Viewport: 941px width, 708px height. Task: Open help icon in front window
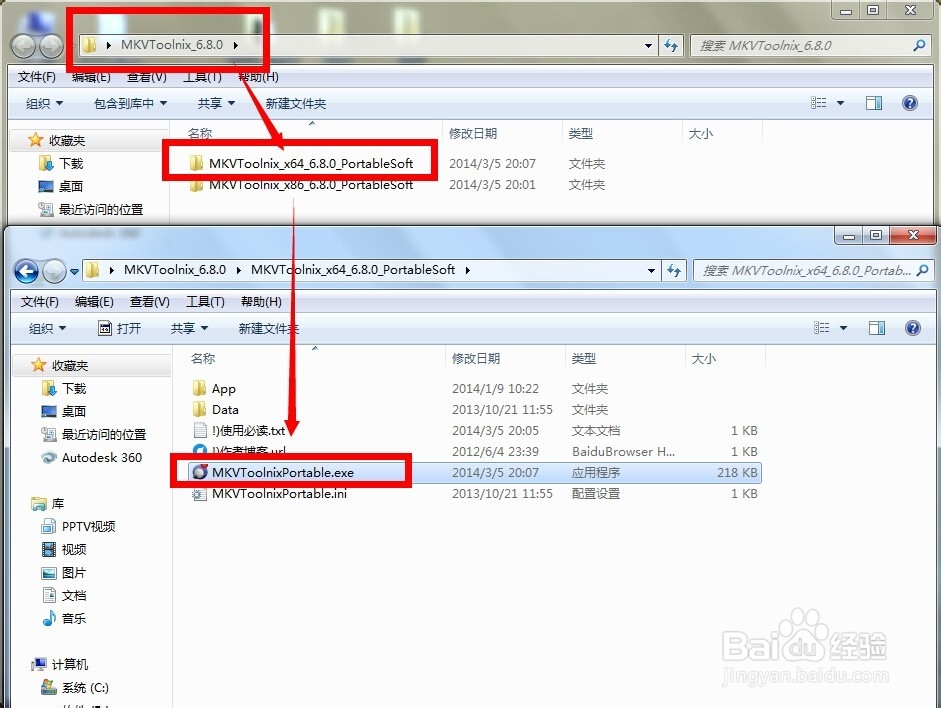click(913, 328)
